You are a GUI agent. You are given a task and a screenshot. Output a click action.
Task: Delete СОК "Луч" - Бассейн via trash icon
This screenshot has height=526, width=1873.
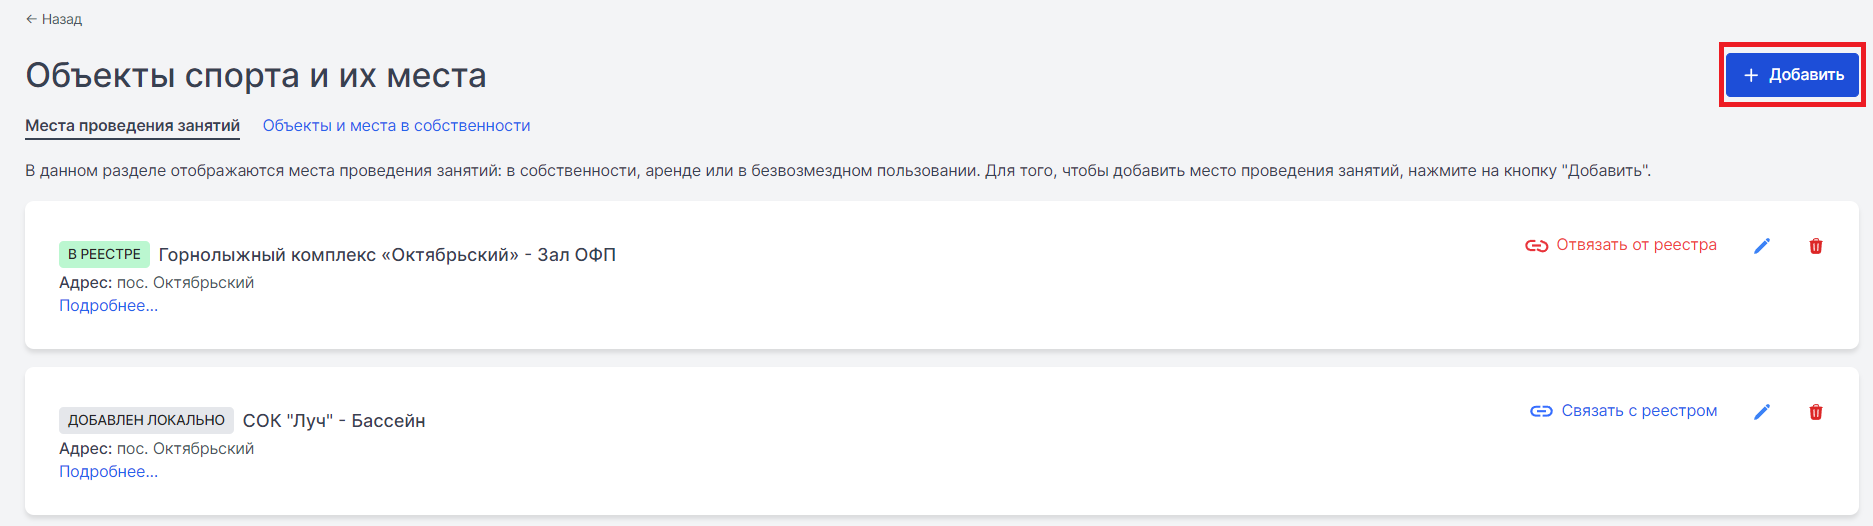(1816, 412)
